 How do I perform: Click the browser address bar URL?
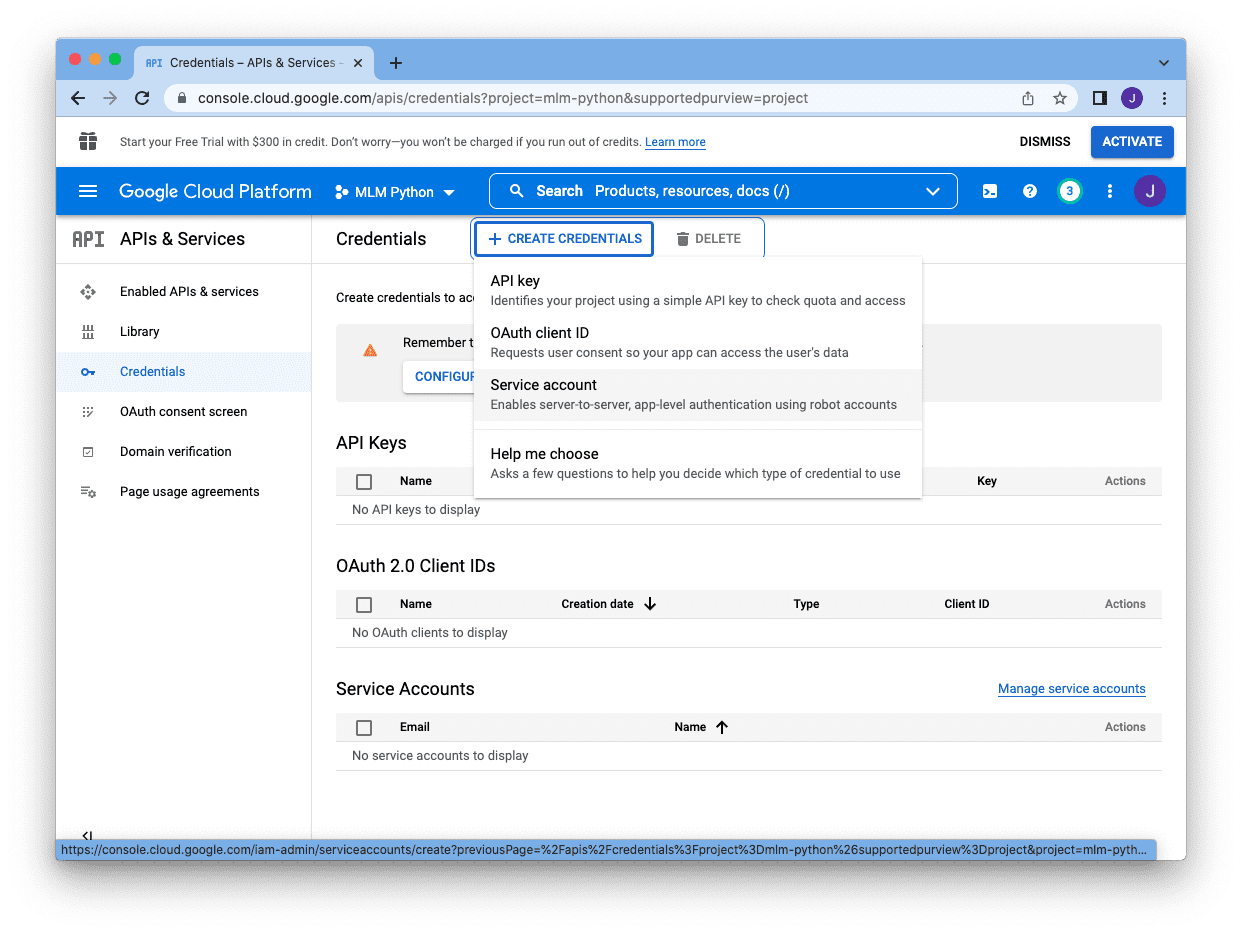coord(503,98)
